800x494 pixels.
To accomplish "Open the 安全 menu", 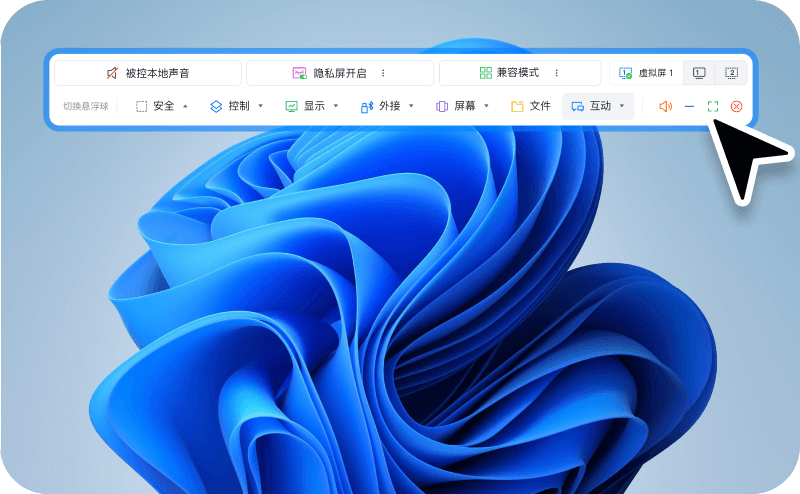I will [163, 106].
